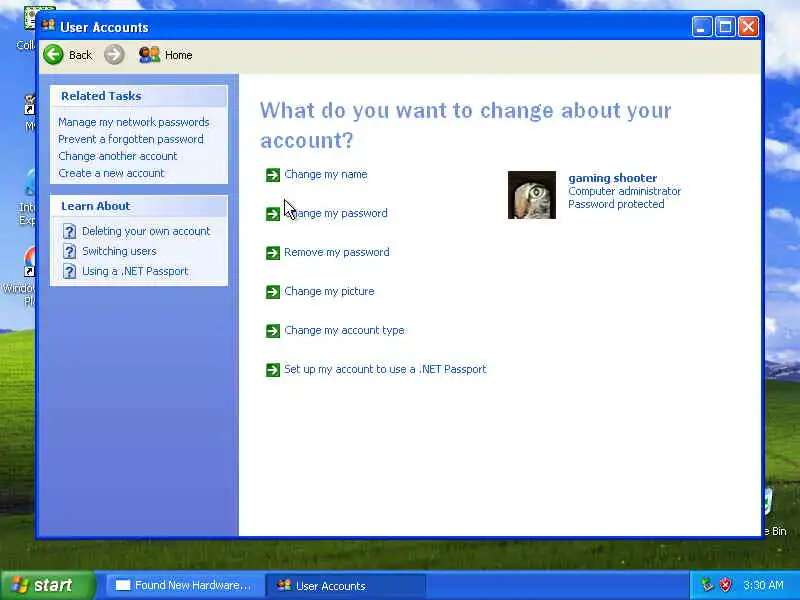The image size is (800, 600).
Task: Open Change my password link
Action: point(336,213)
